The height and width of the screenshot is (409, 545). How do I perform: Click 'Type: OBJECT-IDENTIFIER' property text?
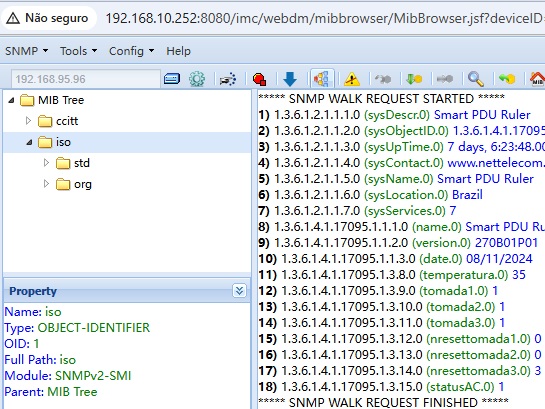coord(77,328)
